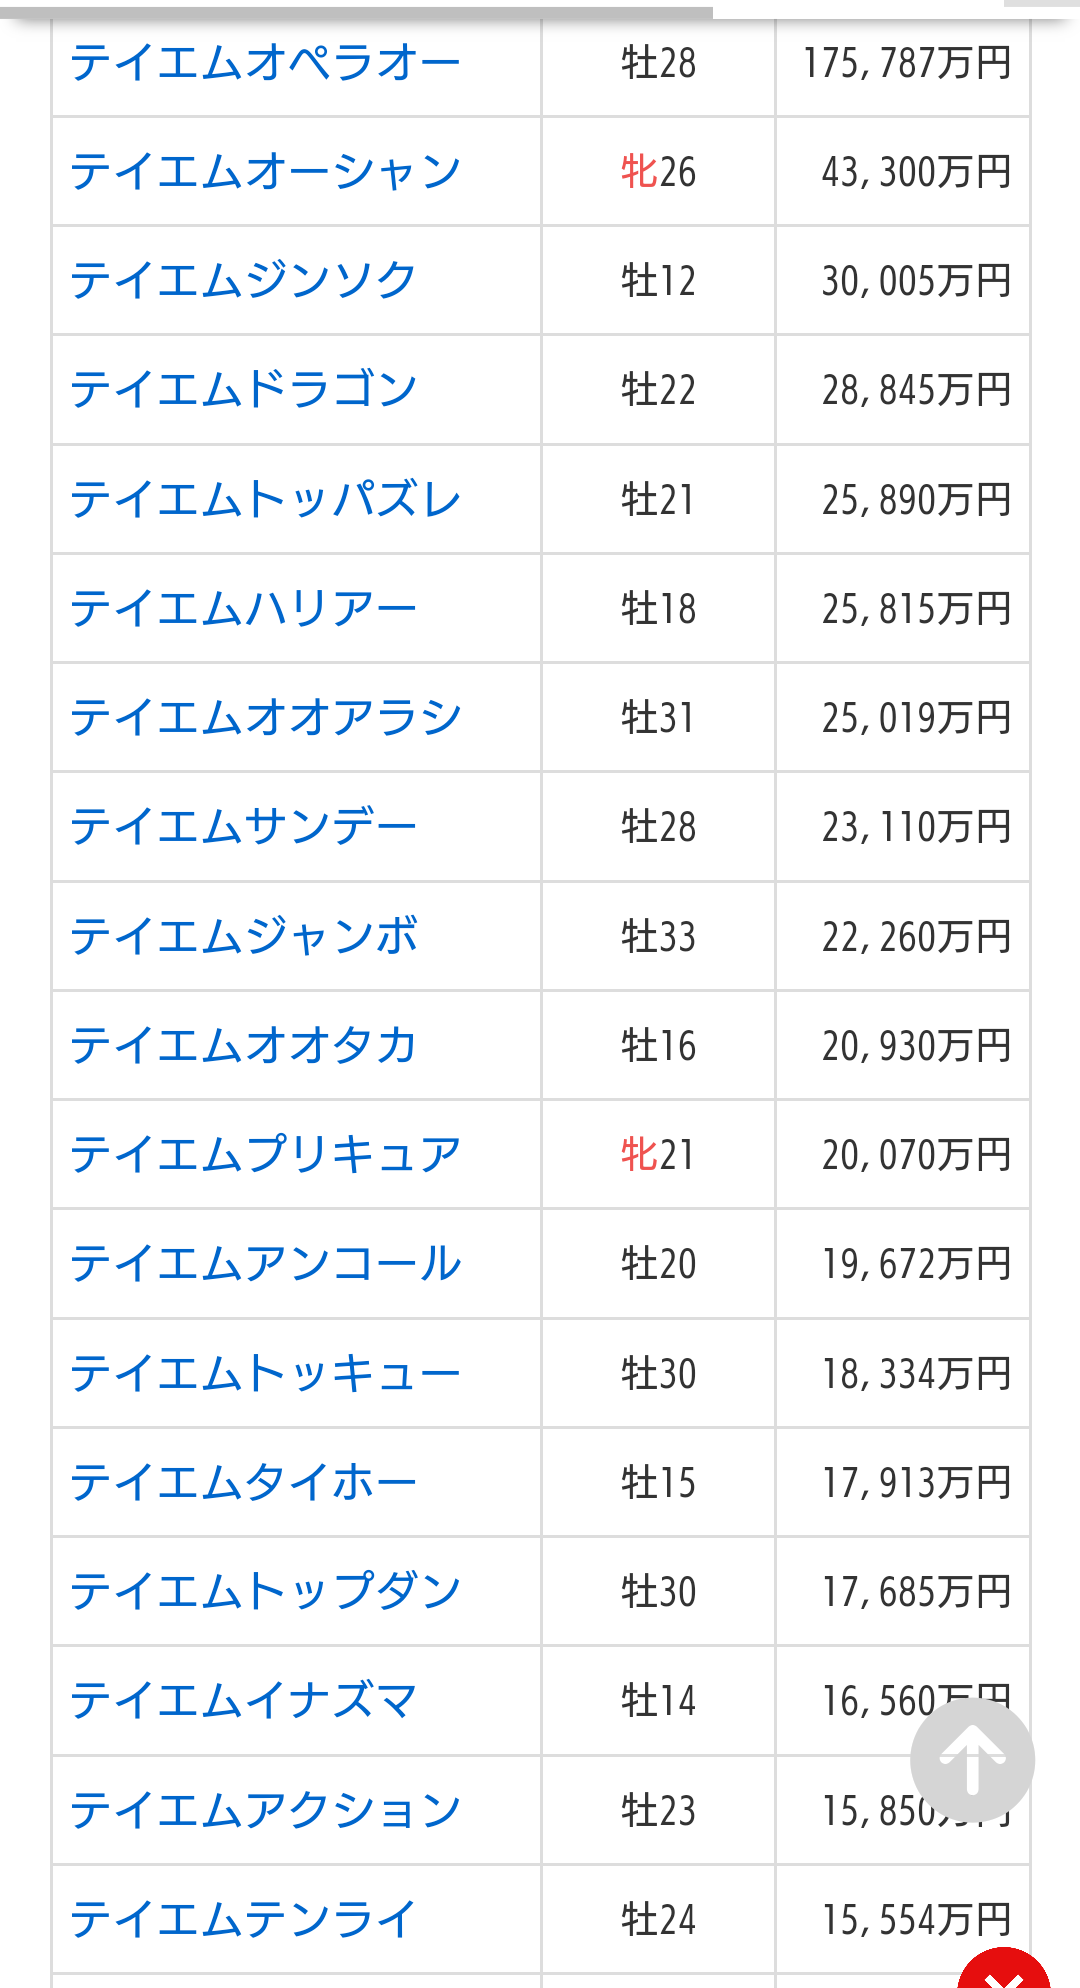Open テイエムハリアー details
The width and height of the screenshot is (1080, 1988).
tap(243, 609)
